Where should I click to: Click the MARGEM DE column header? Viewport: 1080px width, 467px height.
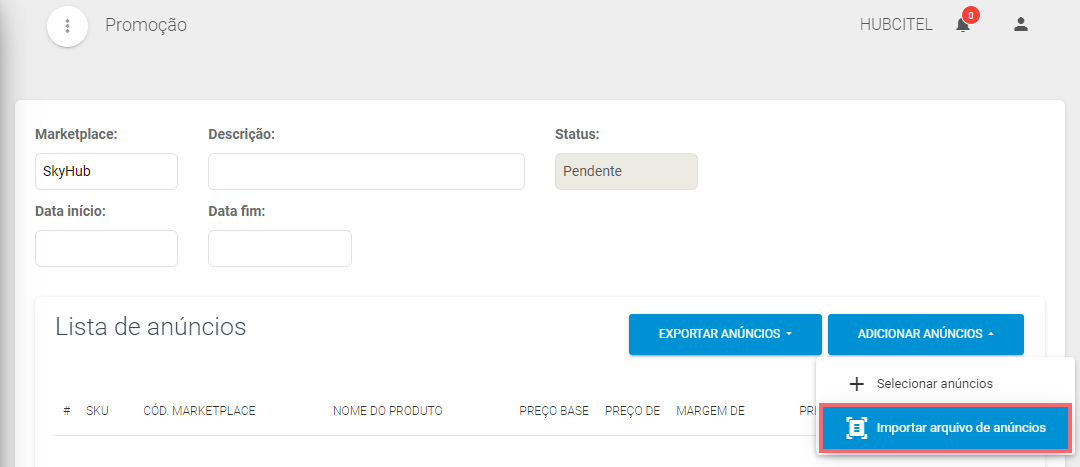(711, 411)
